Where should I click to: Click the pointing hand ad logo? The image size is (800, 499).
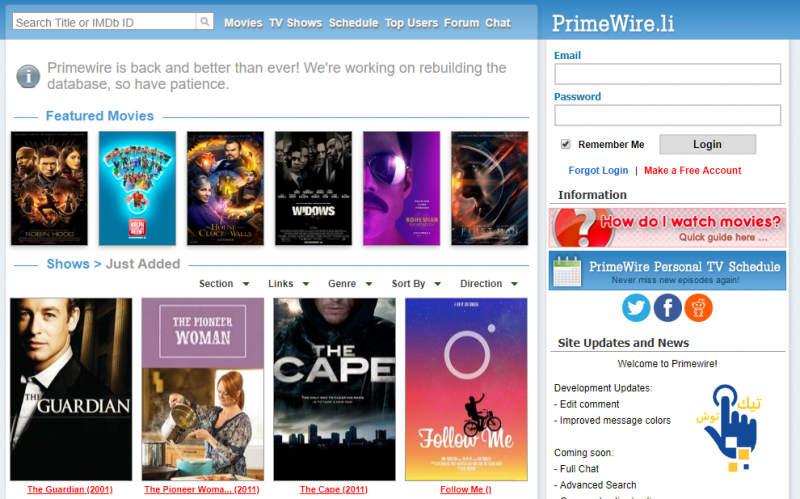point(730,428)
